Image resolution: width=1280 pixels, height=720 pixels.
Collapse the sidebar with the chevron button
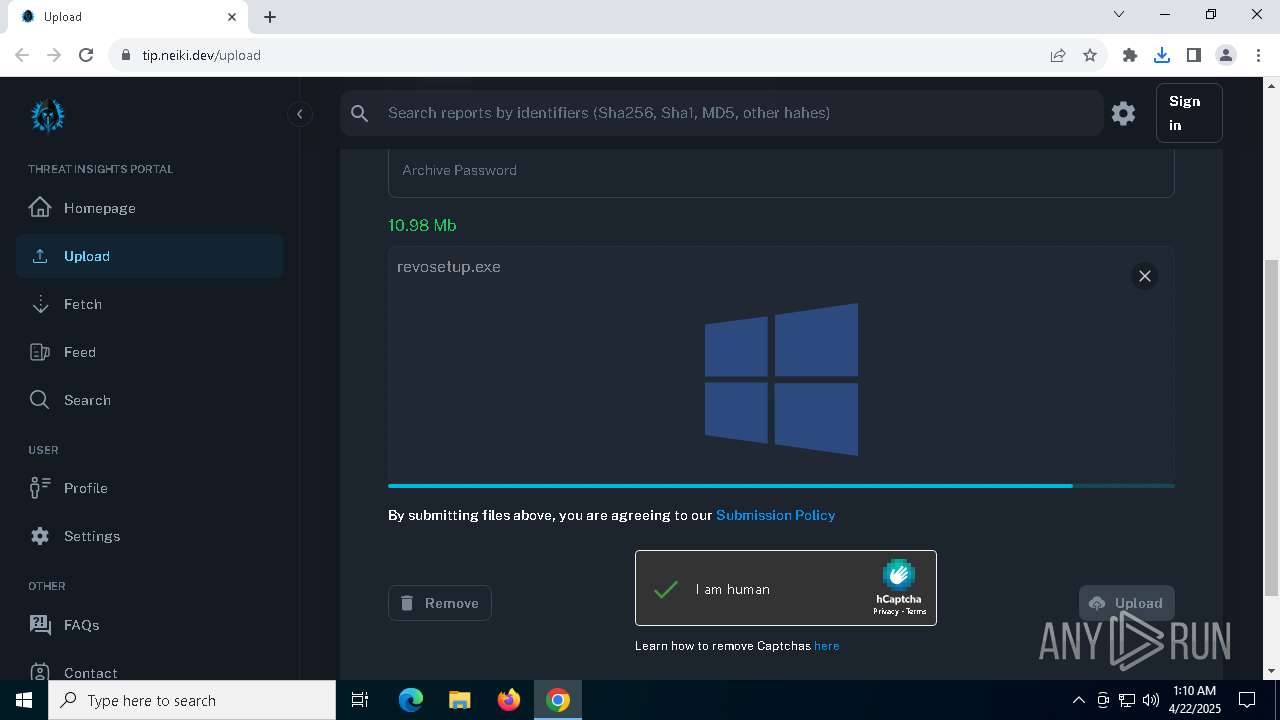tap(299, 114)
